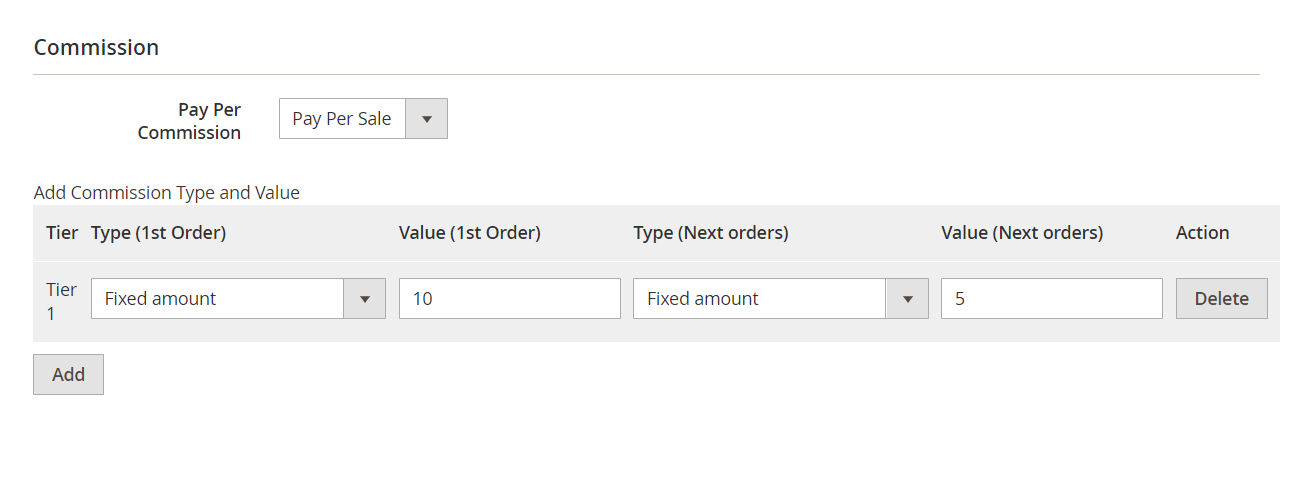Open Type (Next orders) Fixed amount dropdown

760,298
